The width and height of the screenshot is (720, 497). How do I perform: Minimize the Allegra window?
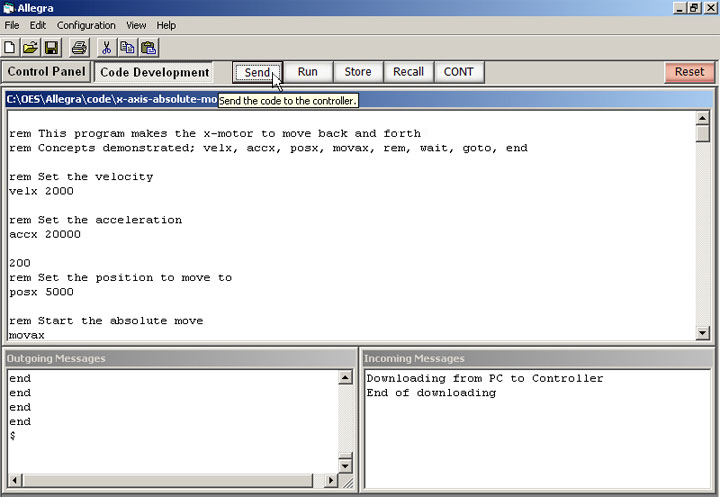click(x=680, y=8)
